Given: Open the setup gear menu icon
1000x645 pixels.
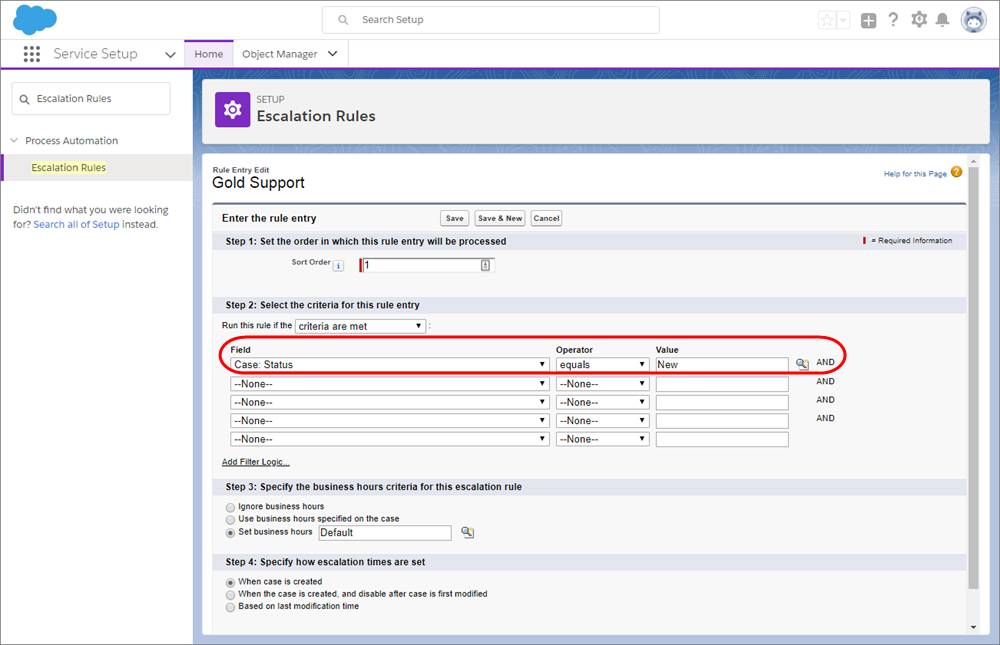Looking at the screenshot, I should (919, 20).
